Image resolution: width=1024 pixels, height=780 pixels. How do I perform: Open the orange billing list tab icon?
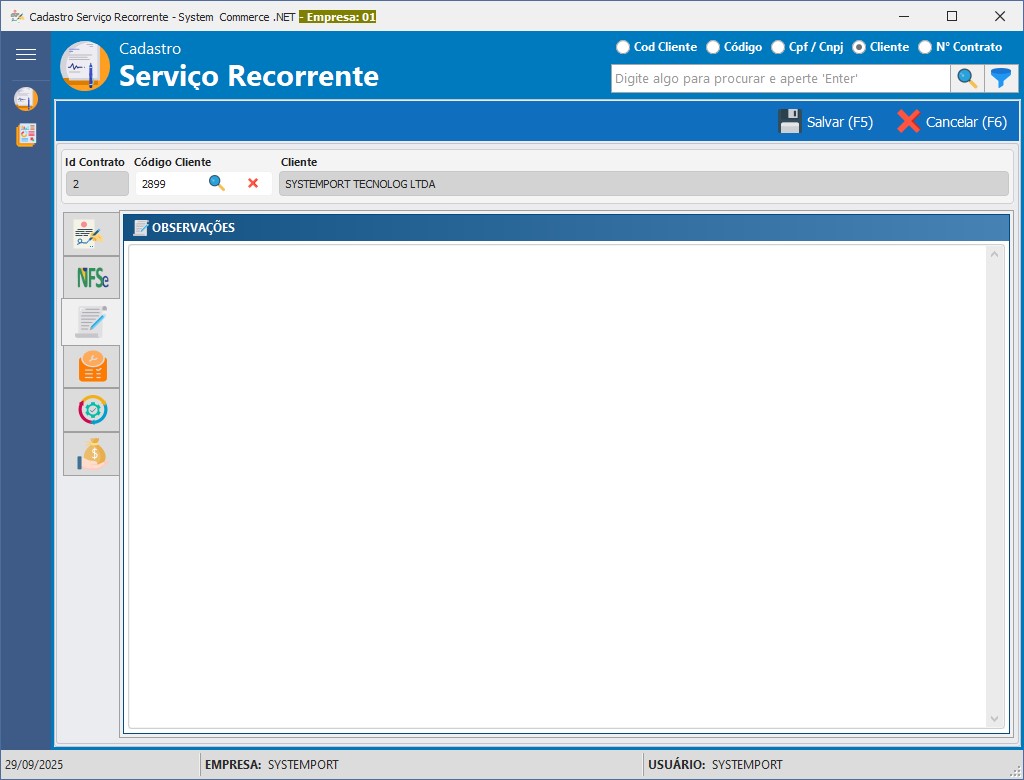tap(91, 366)
